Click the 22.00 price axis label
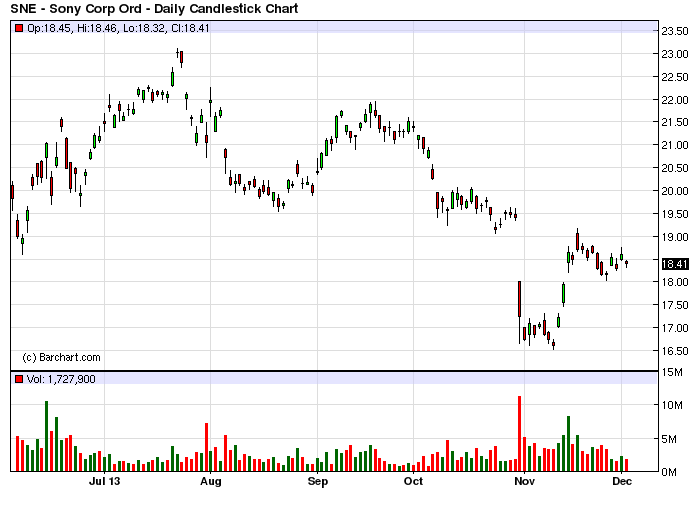700x512 pixels. (x=675, y=100)
